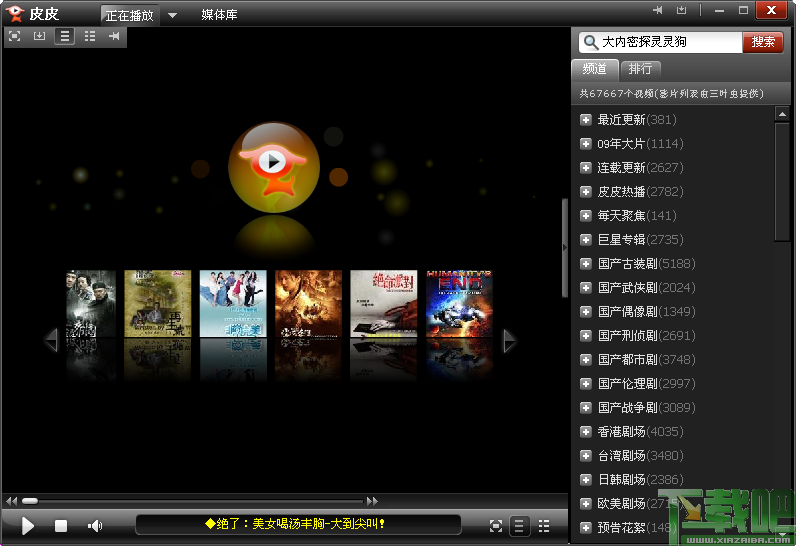Open the orange fiery movie poster
This screenshot has height=546, width=796.
tap(308, 303)
